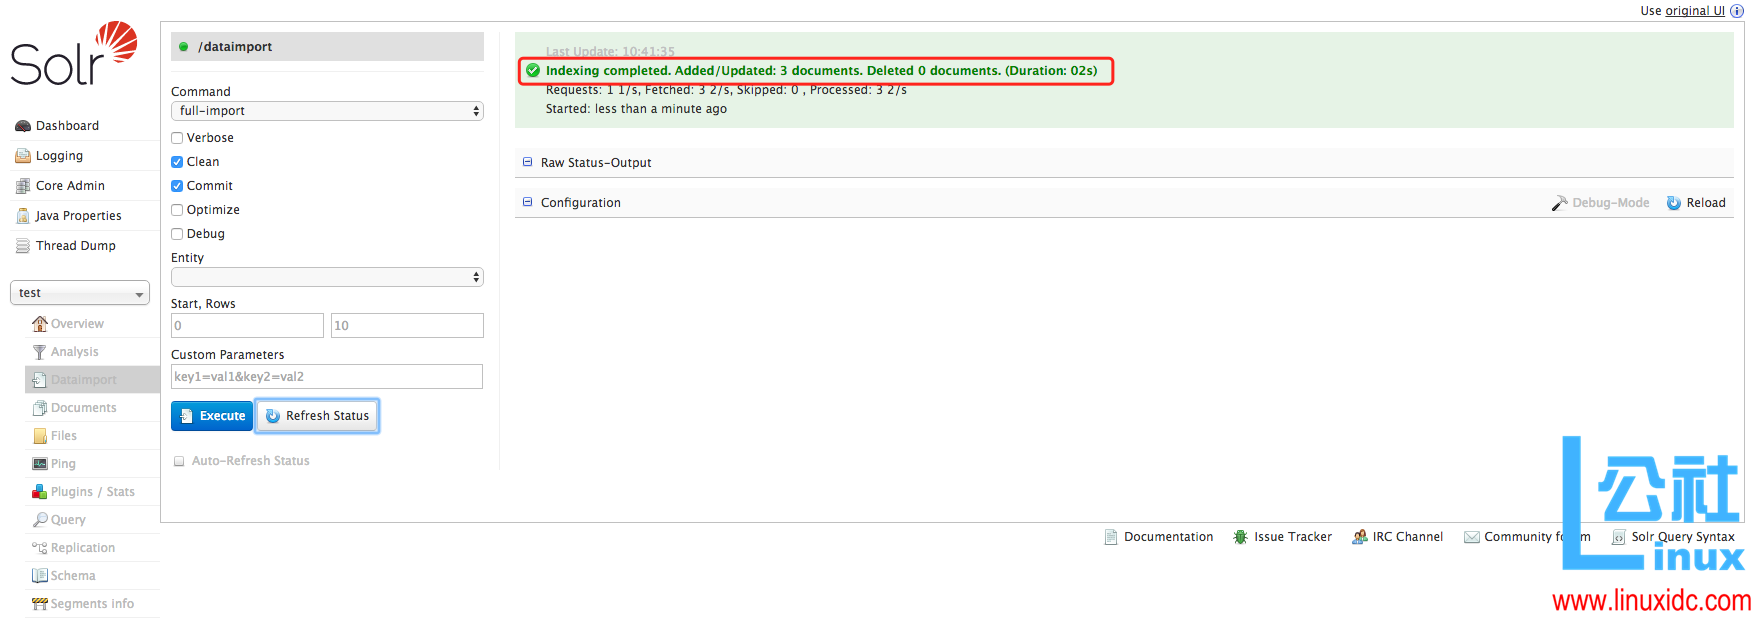Screen dimensions: 1751x626
Task: Click the Reload icon in Configuration
Action: [x=1673, y=203]
